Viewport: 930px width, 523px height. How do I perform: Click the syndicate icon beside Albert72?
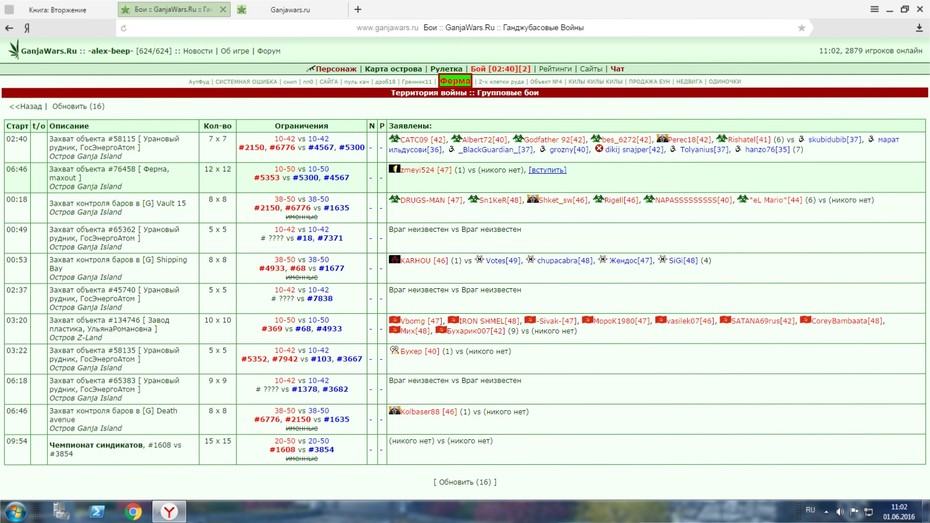(x=456, y=139)
